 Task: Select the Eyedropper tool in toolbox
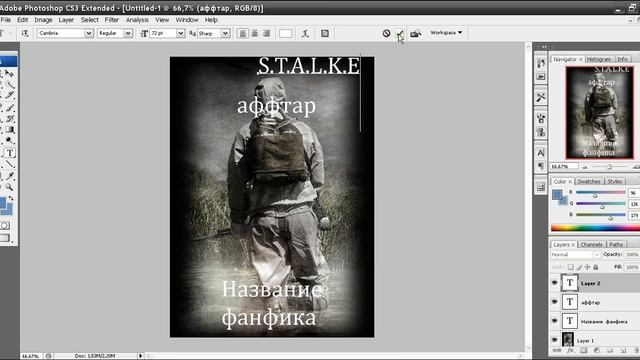(10, 176)
